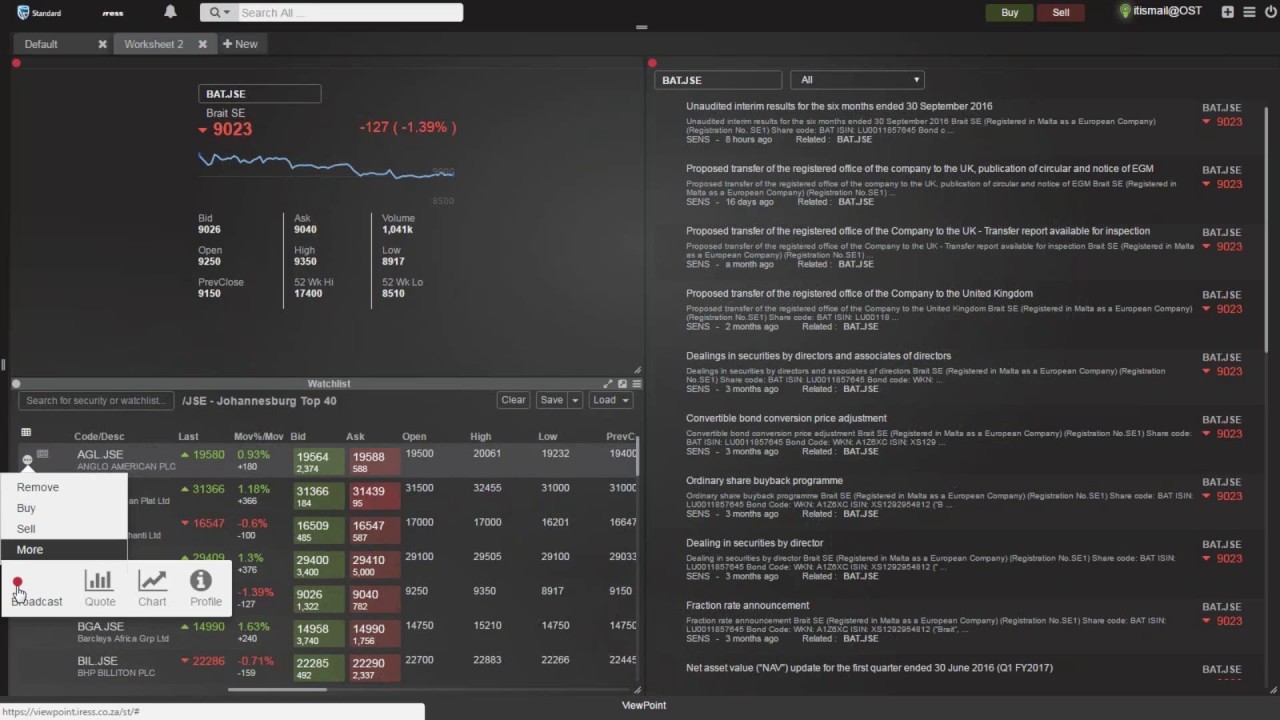
Task: Click the green Buy button in header
Action: 1010,13
